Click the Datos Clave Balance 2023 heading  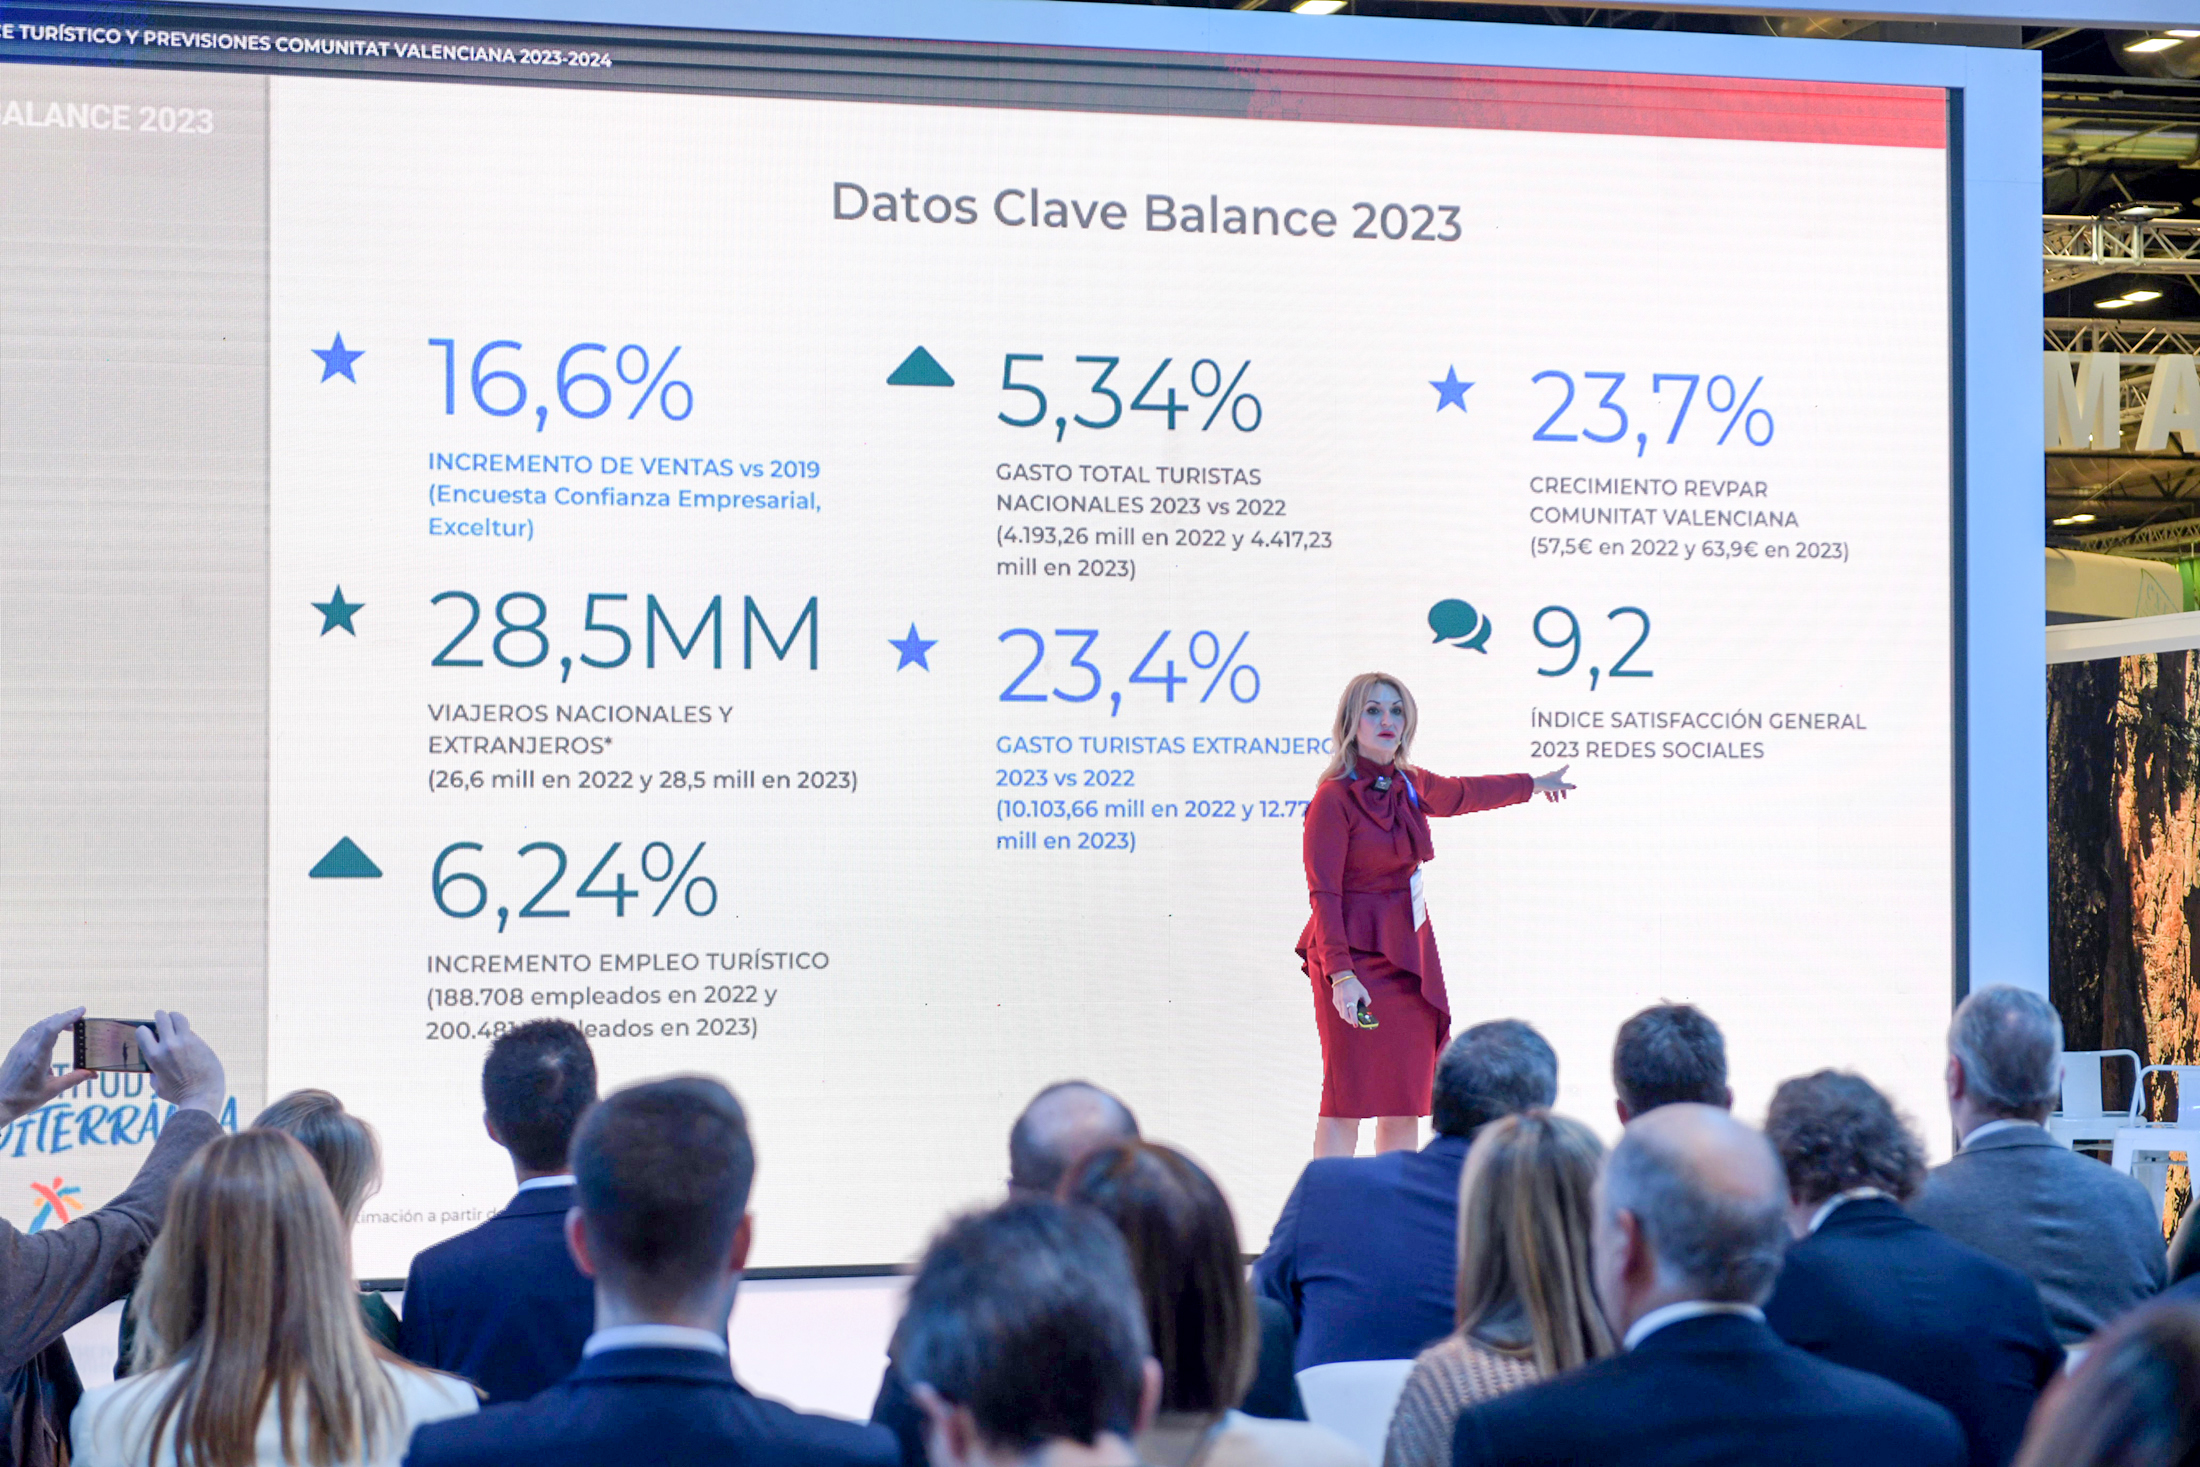[1146, 212]
